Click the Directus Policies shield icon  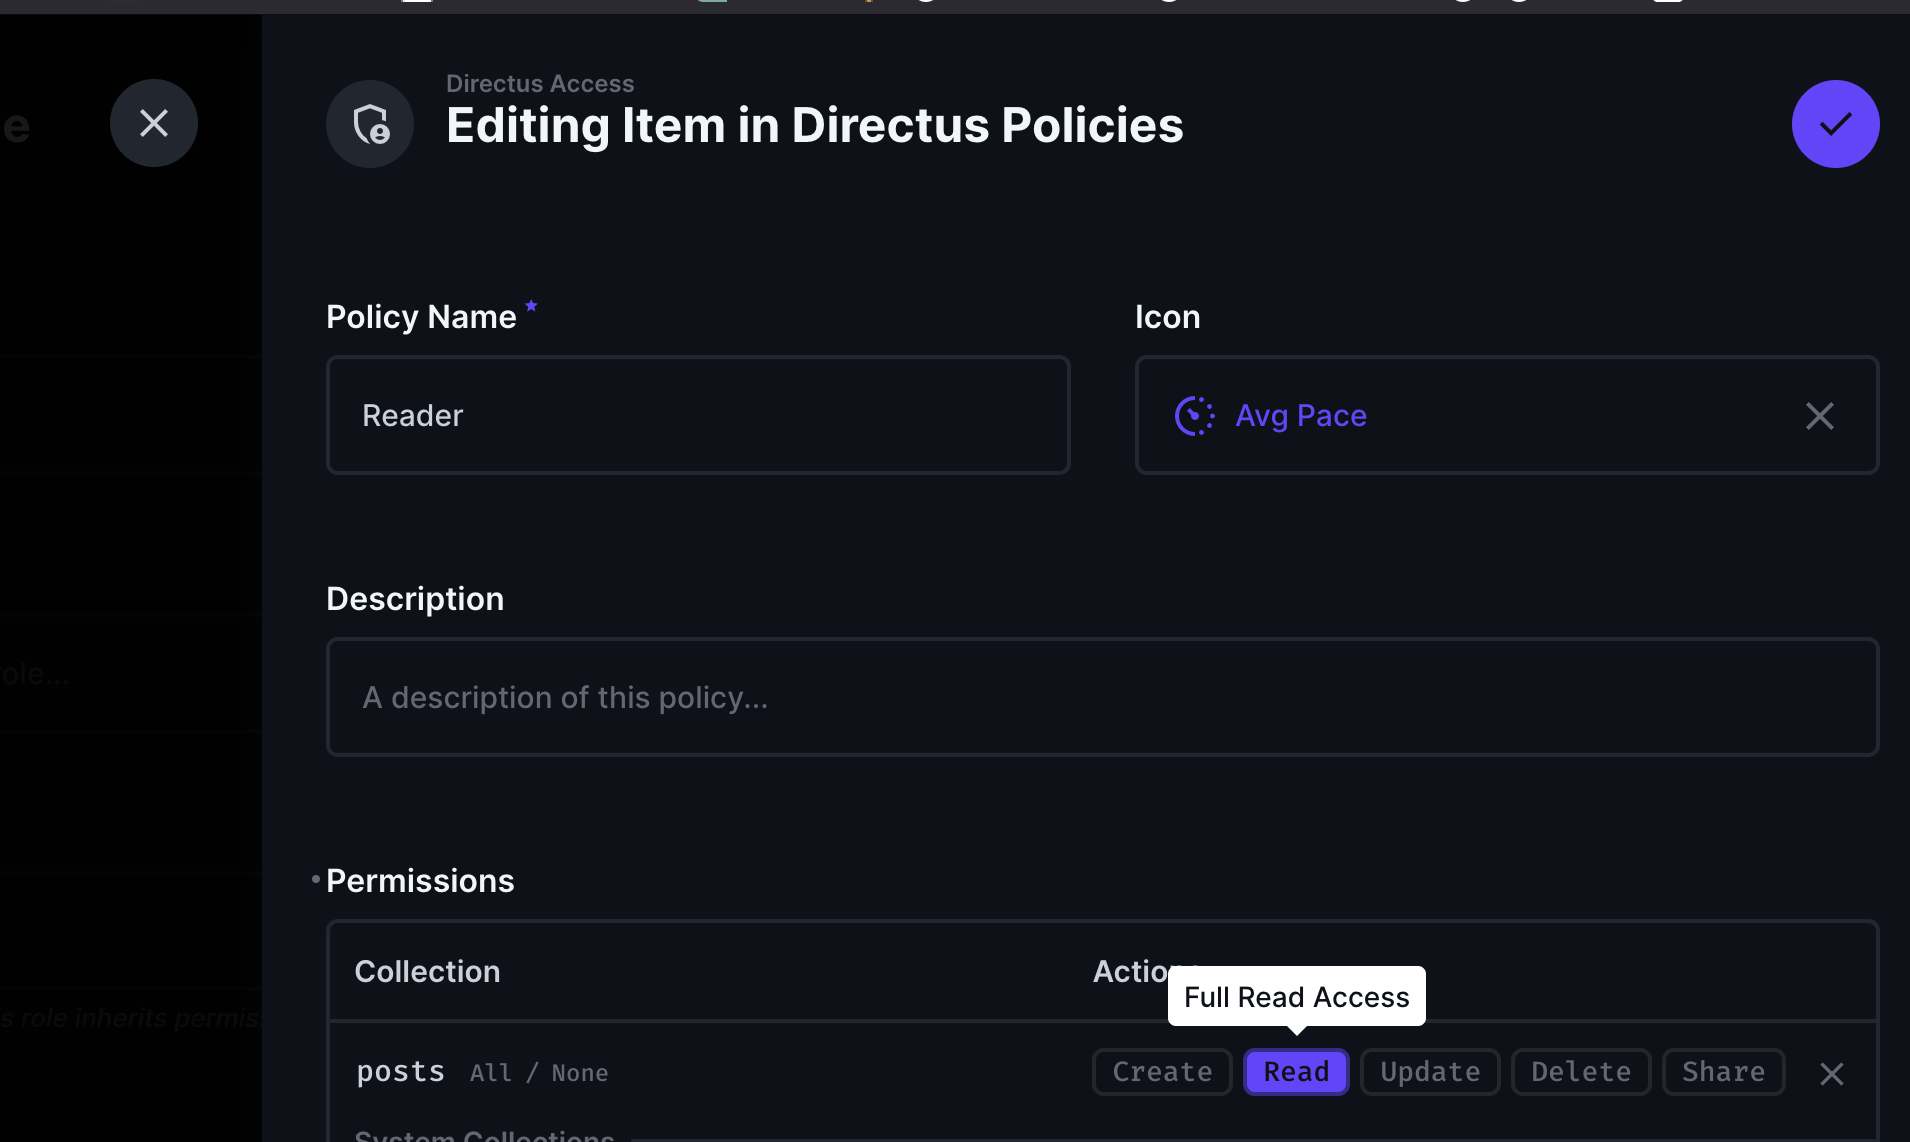[x=370, y=124]
